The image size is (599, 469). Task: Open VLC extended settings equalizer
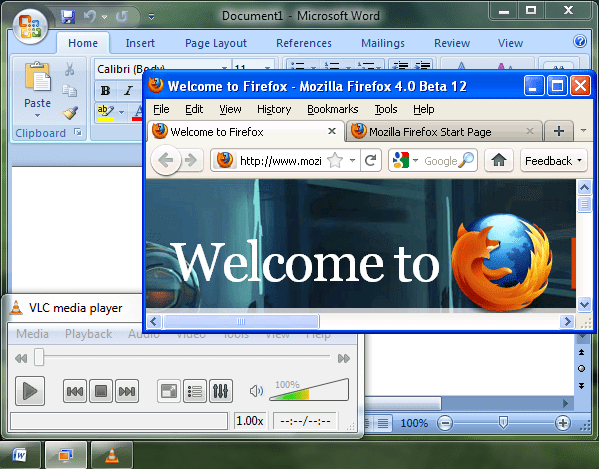[x=221, y=391]
